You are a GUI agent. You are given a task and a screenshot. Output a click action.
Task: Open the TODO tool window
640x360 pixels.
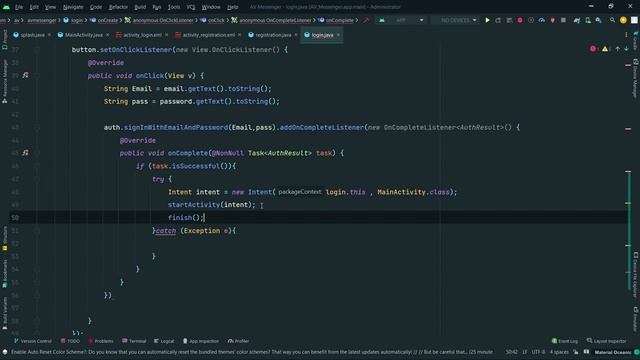coord(70,341)
